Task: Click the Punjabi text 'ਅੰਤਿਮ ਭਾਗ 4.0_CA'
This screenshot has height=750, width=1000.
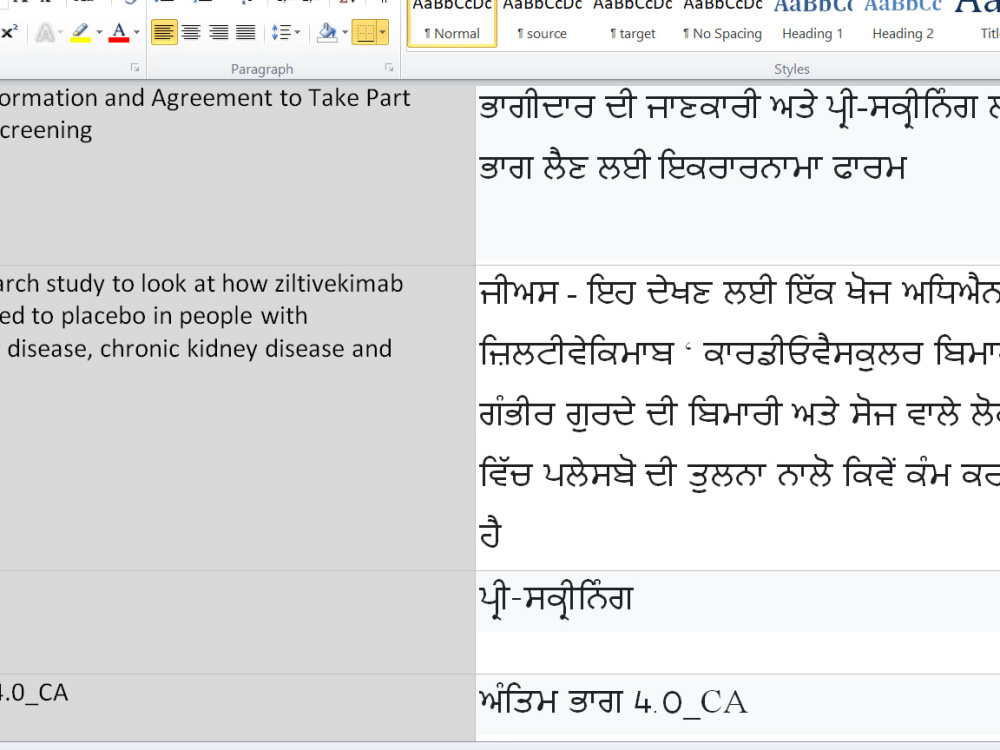Action: click(x=613, y=702)
